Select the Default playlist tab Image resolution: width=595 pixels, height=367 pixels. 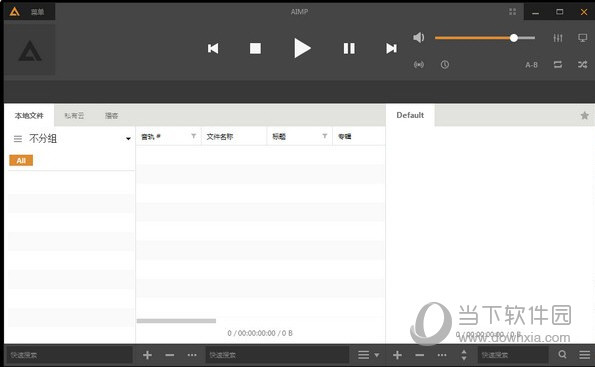point(410,115)
